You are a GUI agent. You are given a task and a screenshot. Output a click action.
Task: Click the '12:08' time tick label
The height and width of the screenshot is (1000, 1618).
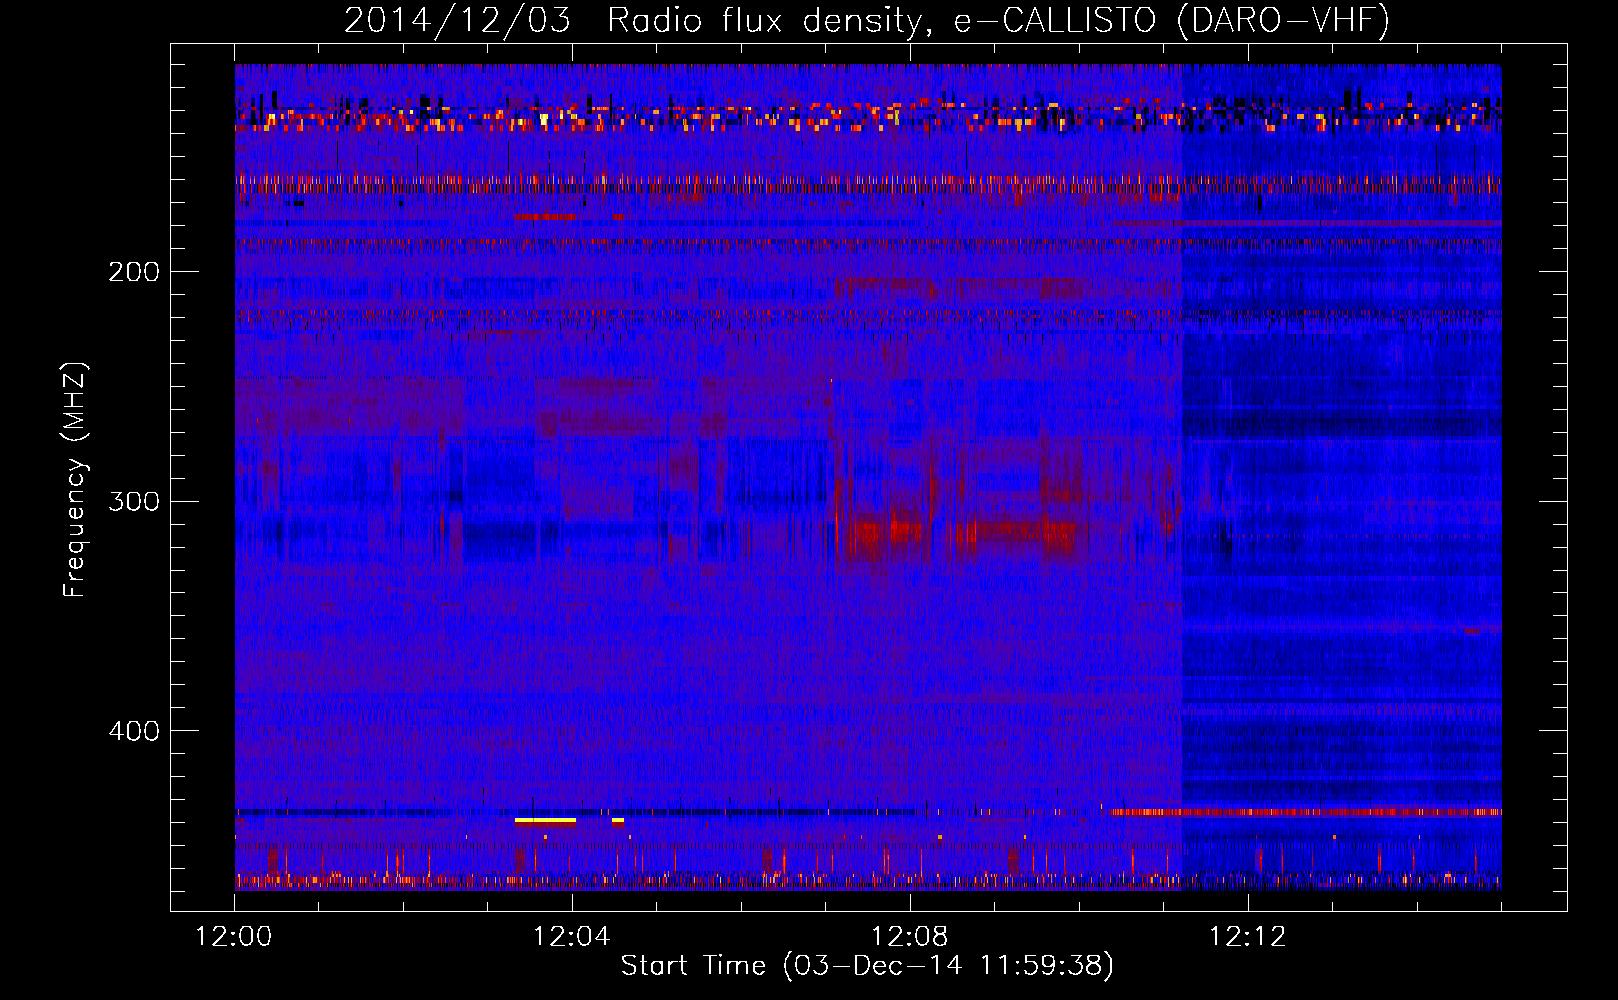[x=910, y=937]
